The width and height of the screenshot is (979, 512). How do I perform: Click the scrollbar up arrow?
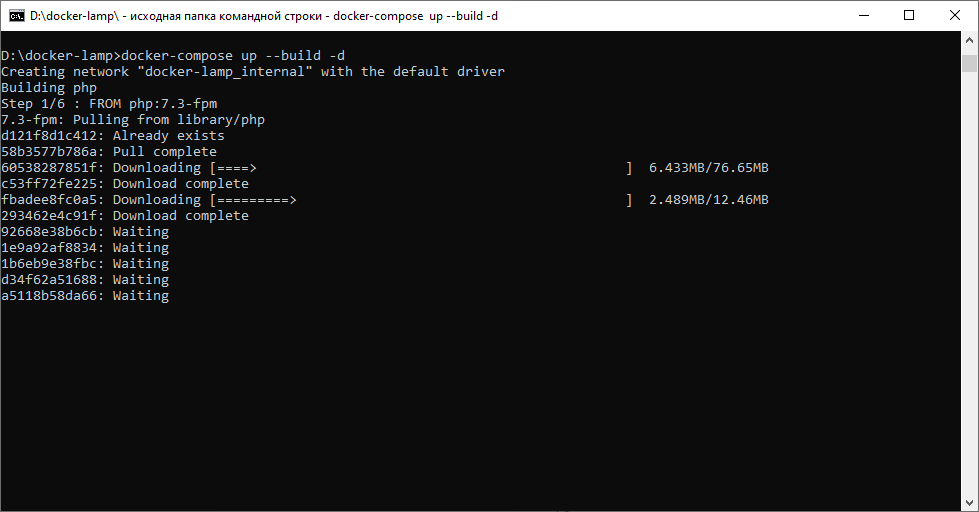point(969,40)
